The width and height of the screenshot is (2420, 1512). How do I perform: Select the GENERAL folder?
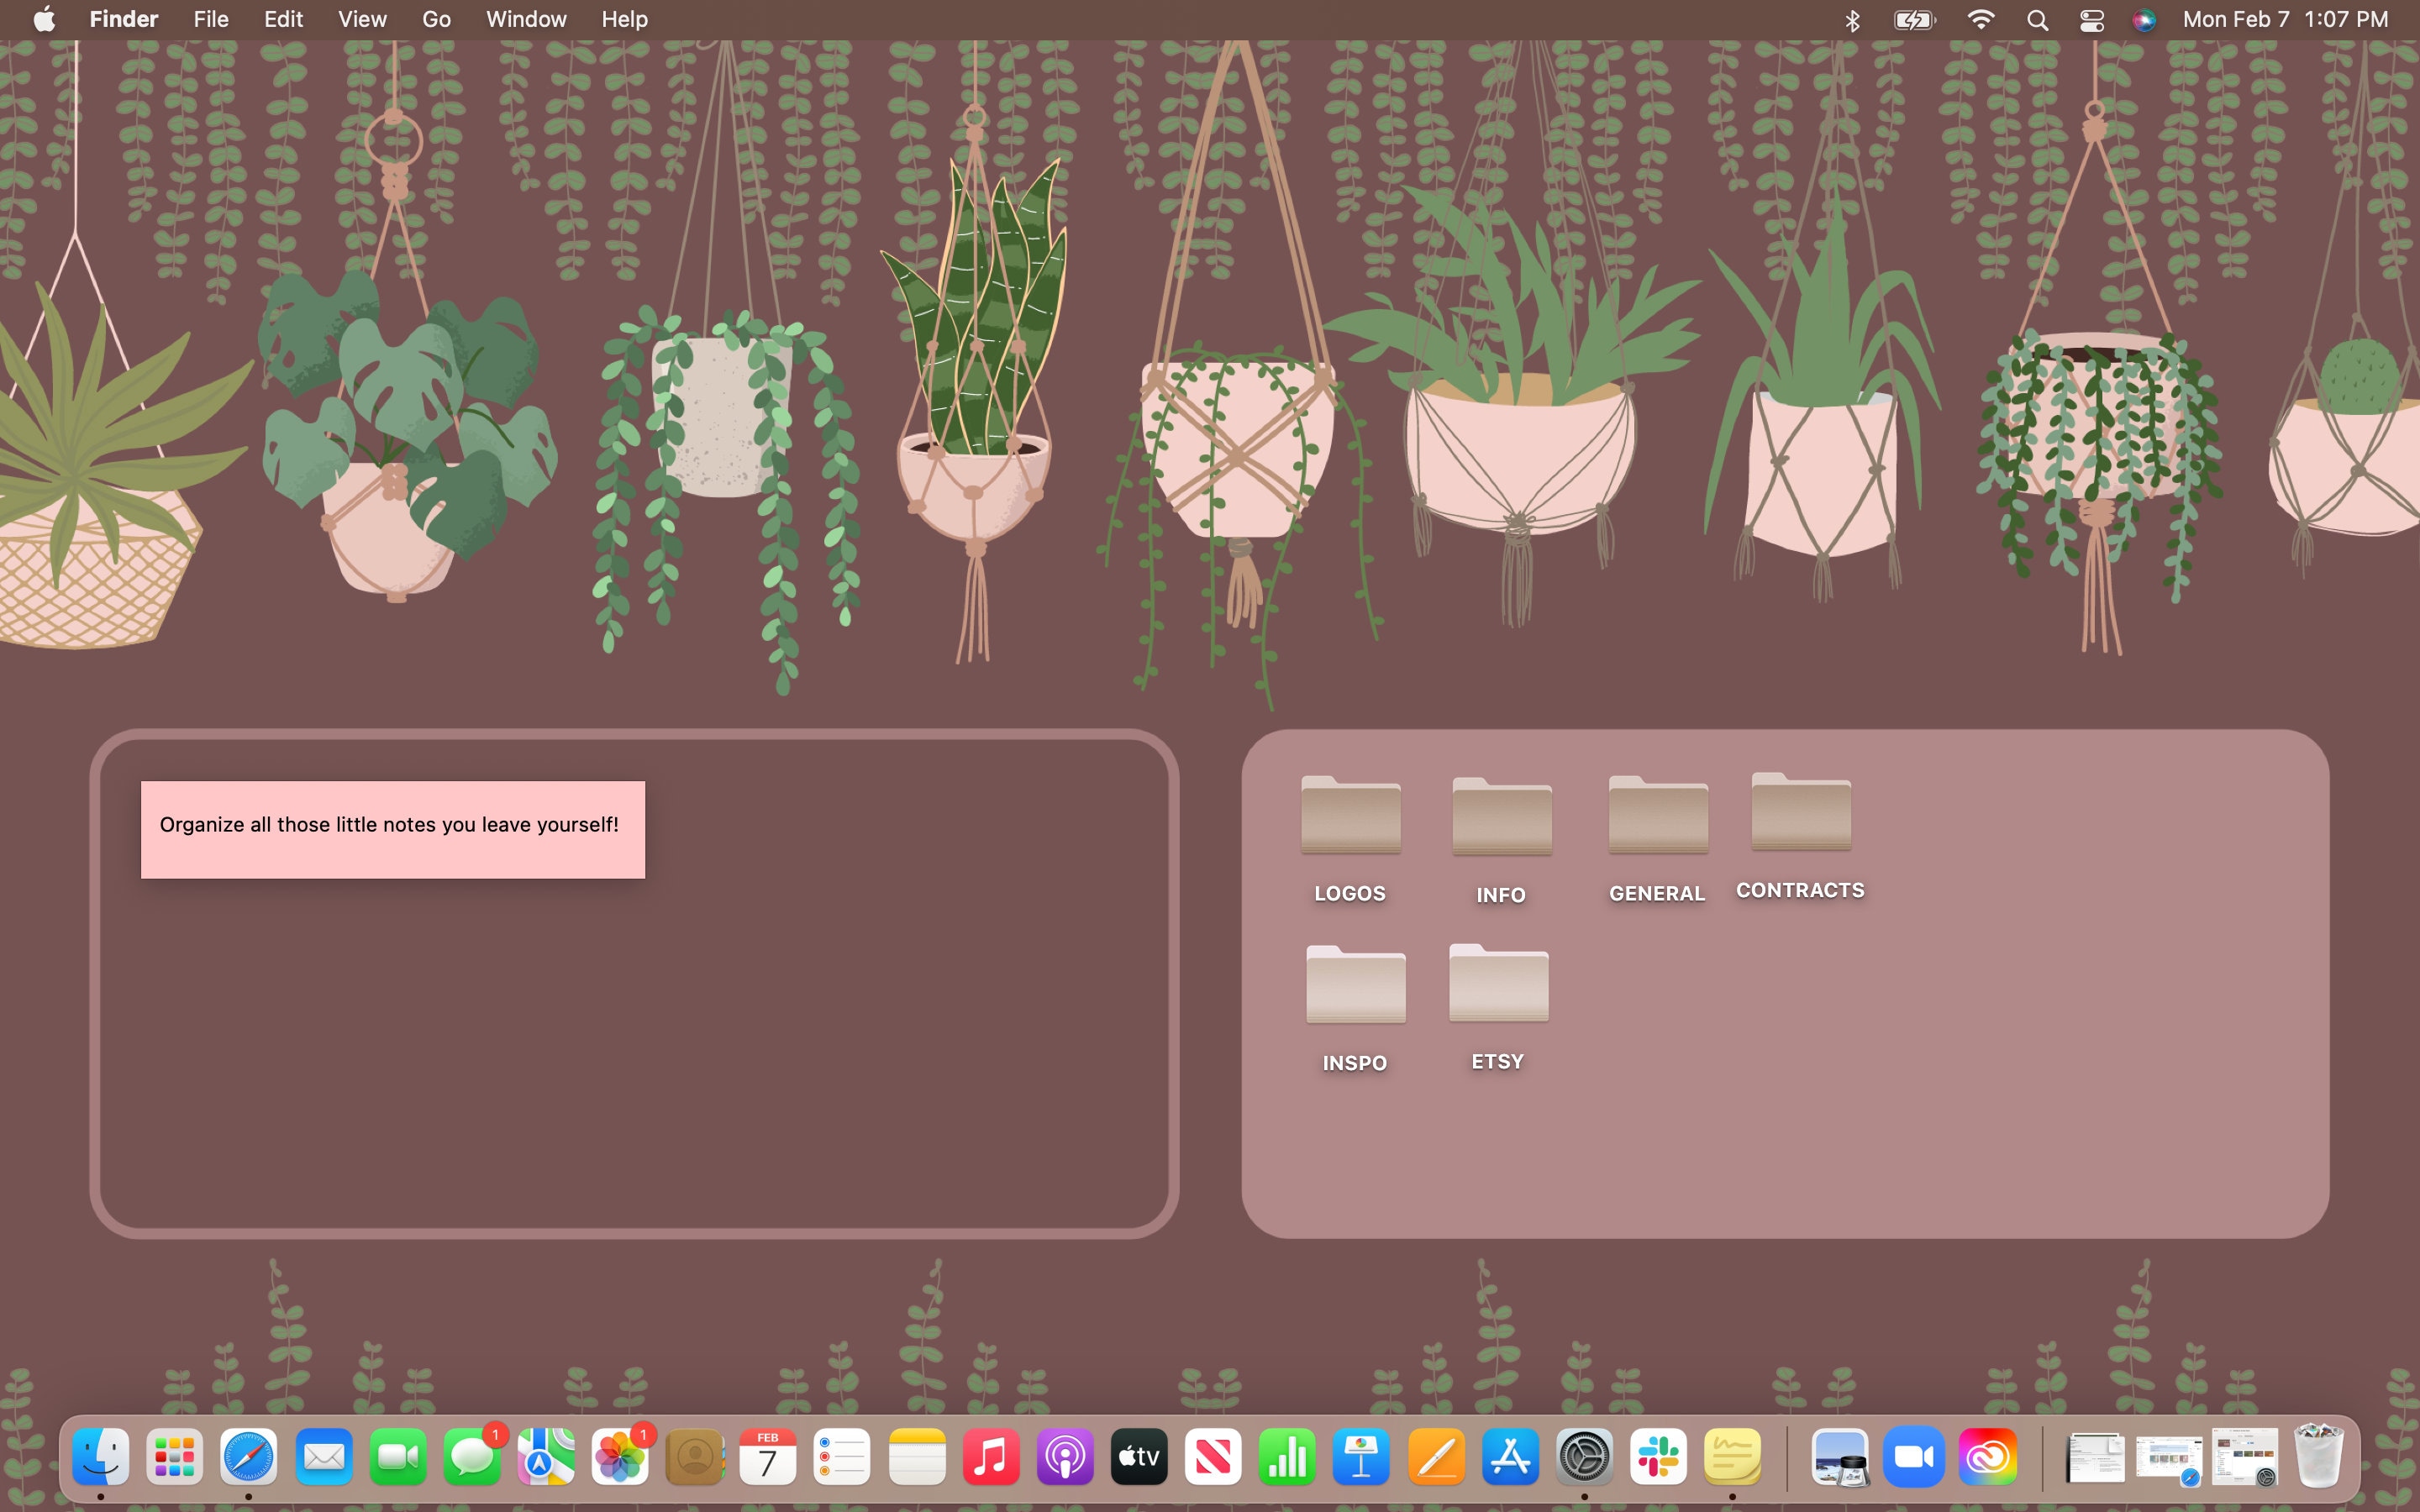[1657, 840]
